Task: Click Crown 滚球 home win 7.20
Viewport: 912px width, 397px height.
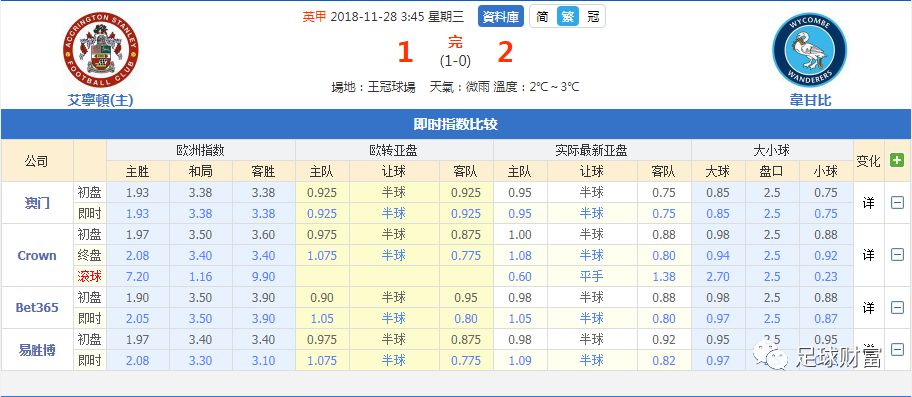Action: point(138,277)
